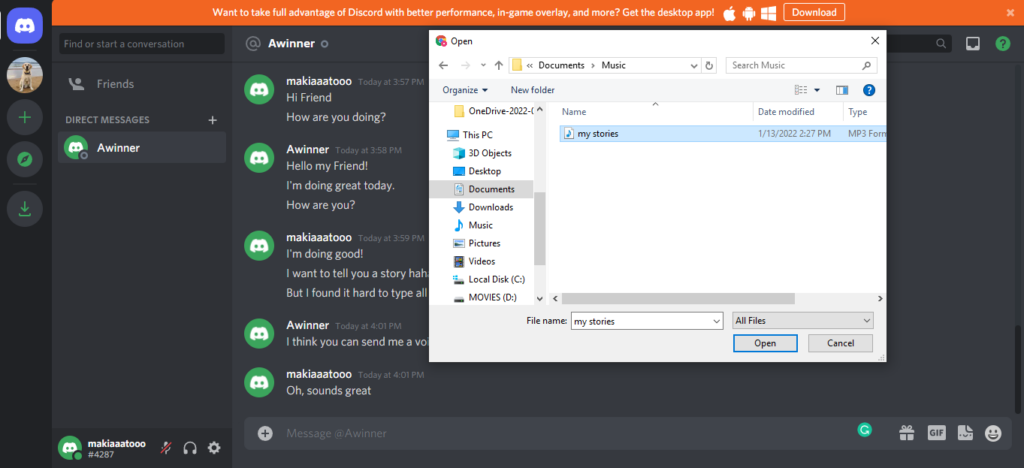This screenshot has height=468, width=1024.
Task: Toggle deafen headphones icon
Action: (190, 448)
